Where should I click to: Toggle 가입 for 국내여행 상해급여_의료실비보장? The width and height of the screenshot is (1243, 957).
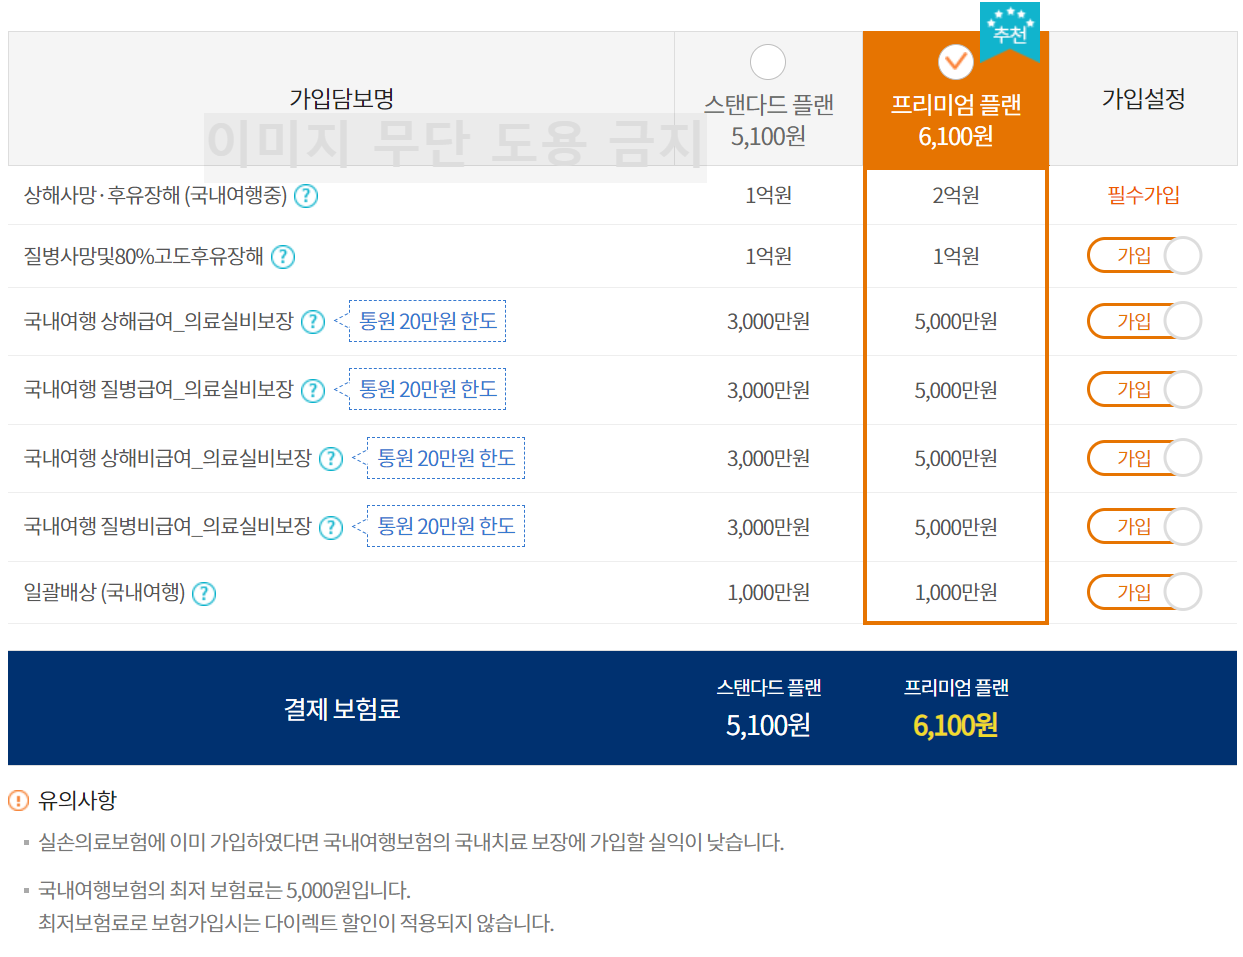click(x=1144, y=322)
